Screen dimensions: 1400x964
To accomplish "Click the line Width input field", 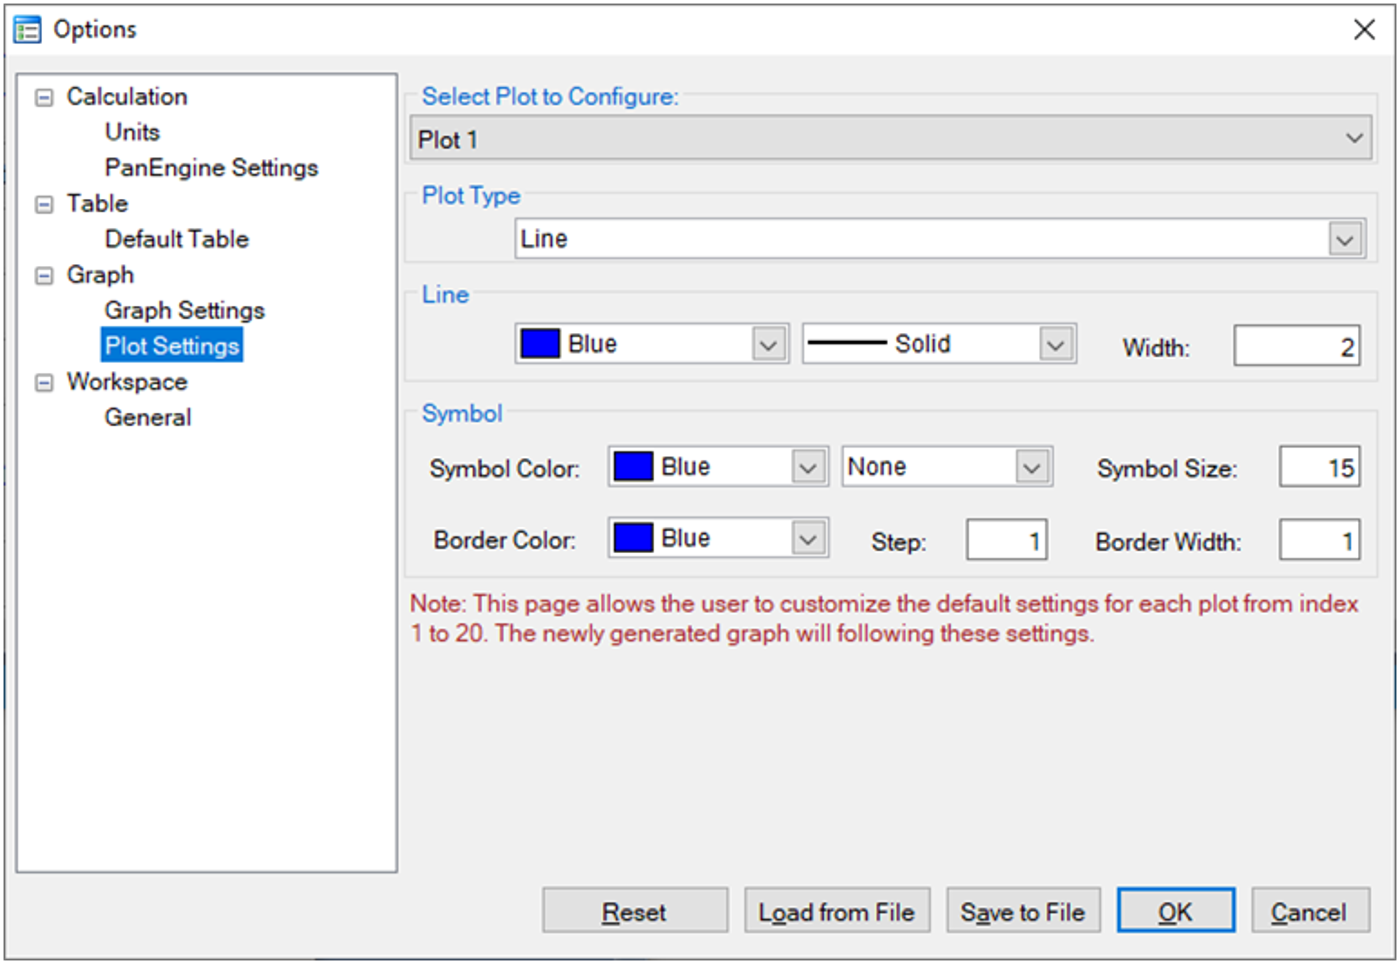I will (1295, 347).
